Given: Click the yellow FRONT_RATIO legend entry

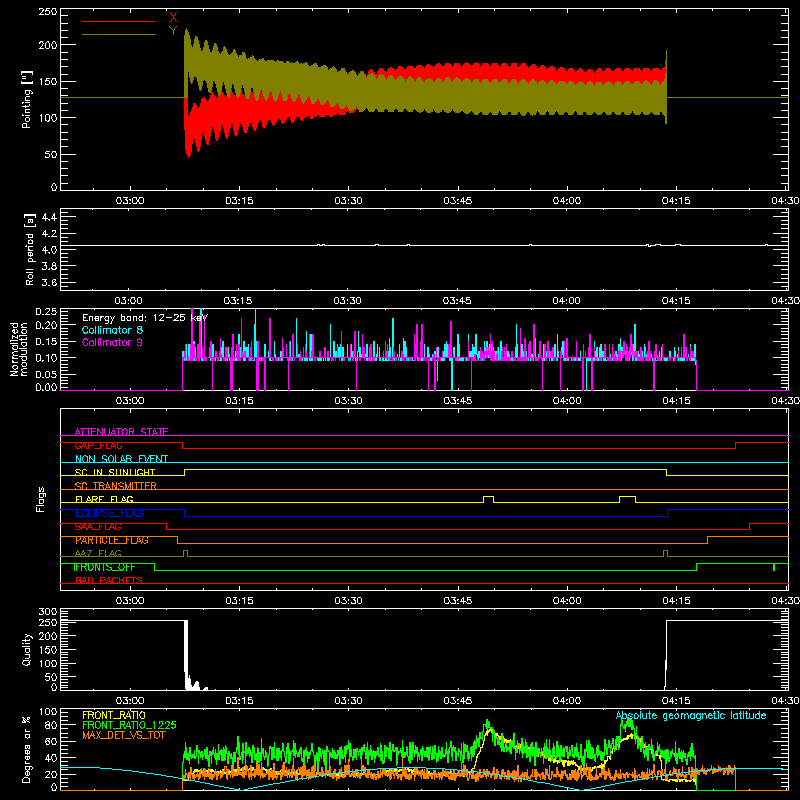Looking at the screenshot, I should click(x=114, y=715).
